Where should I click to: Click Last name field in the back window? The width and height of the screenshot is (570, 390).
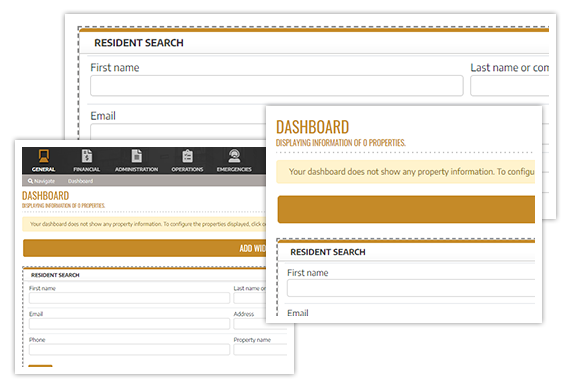(x=510, y=86)
